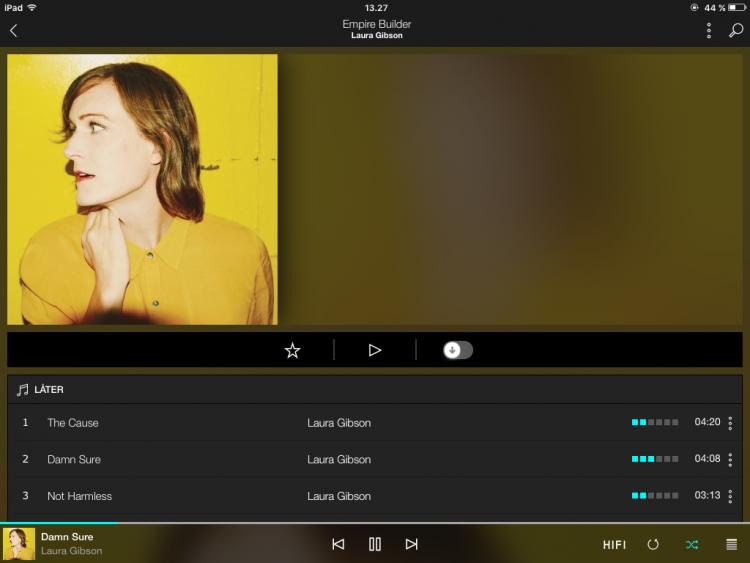Open options for The Cause track
Image resolution: width=750 pixels, height=563 pixels.
(730, 423)
